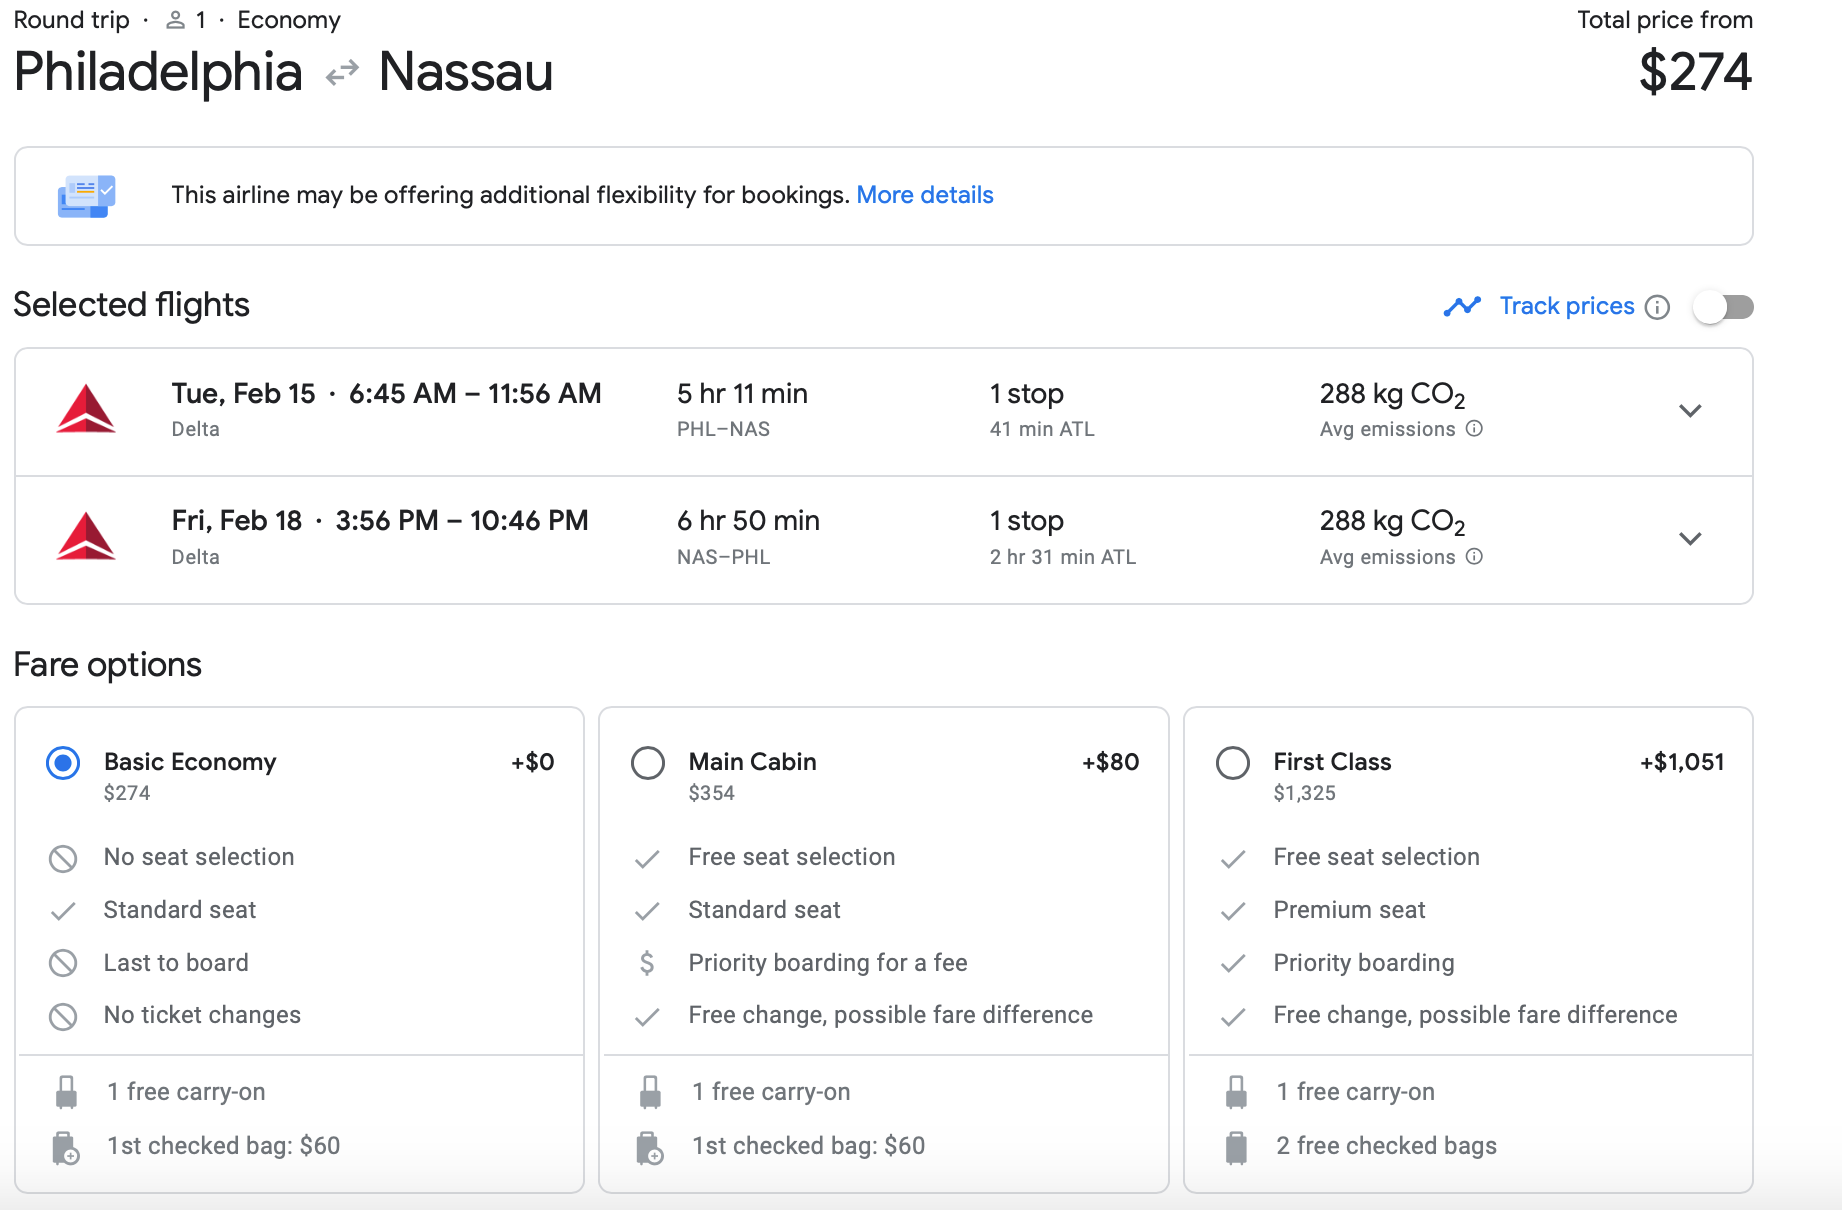The width and height of the screenshot is (1842, 1210).
Task: Click the passenger count person icon
Action: coord(176,20)
